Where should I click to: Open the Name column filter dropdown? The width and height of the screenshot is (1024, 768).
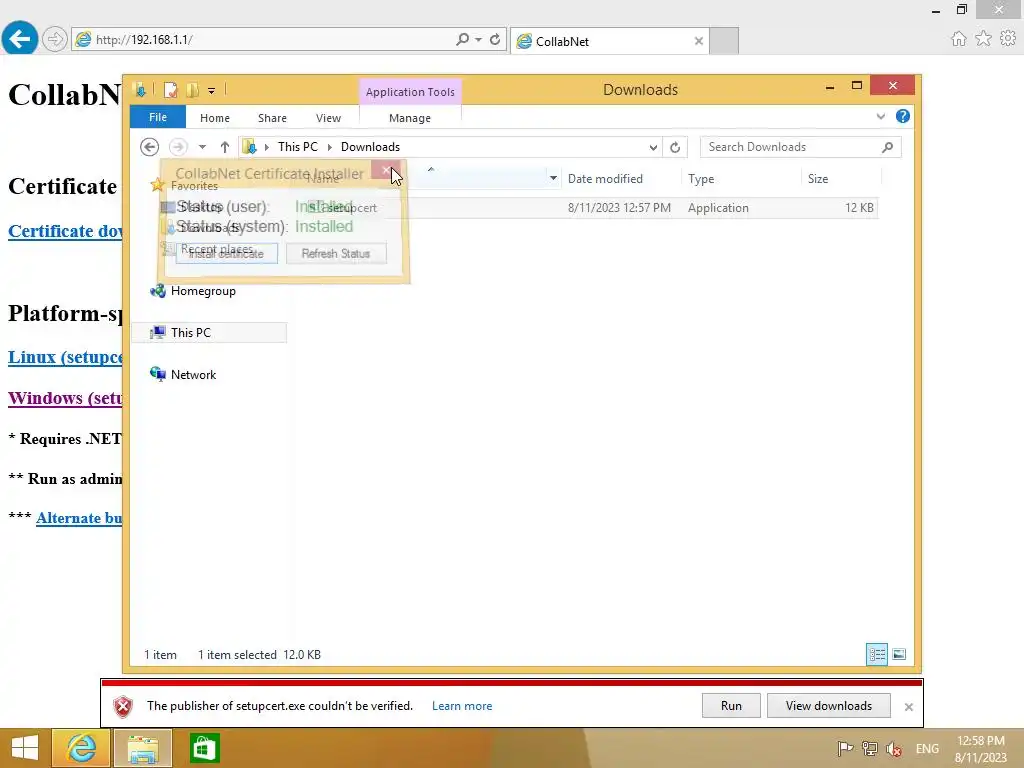pyautogui.click(x=553, y=178)
